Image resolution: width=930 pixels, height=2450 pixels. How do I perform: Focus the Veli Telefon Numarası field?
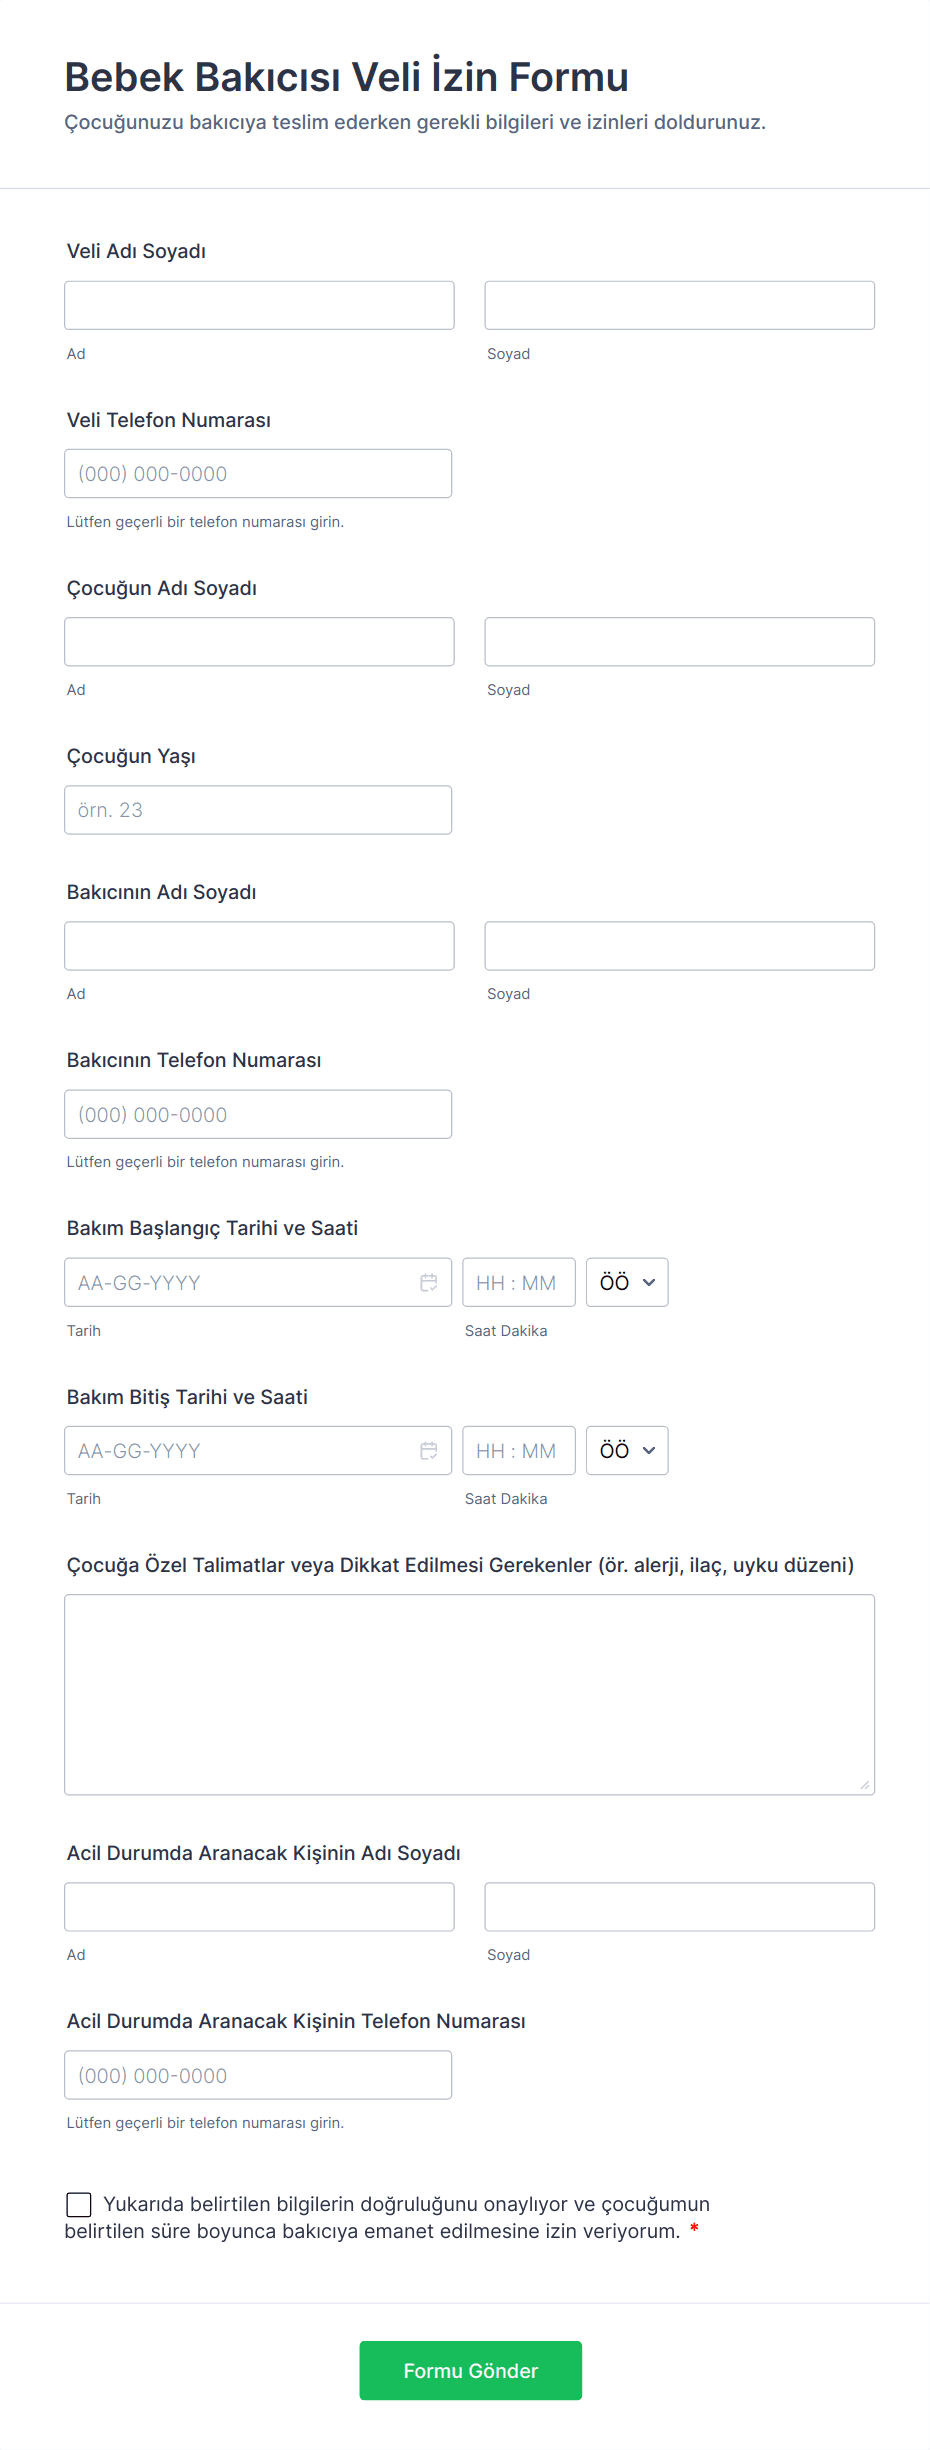pyautogui.click(x=258, y=473)
